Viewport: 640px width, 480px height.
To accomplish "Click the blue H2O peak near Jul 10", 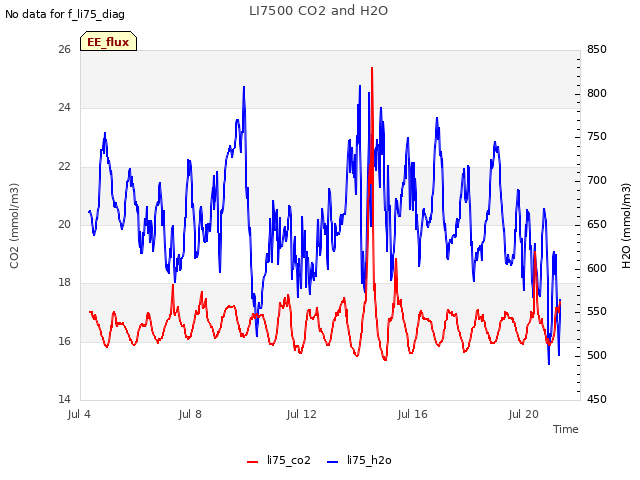I will click(244, 87).
